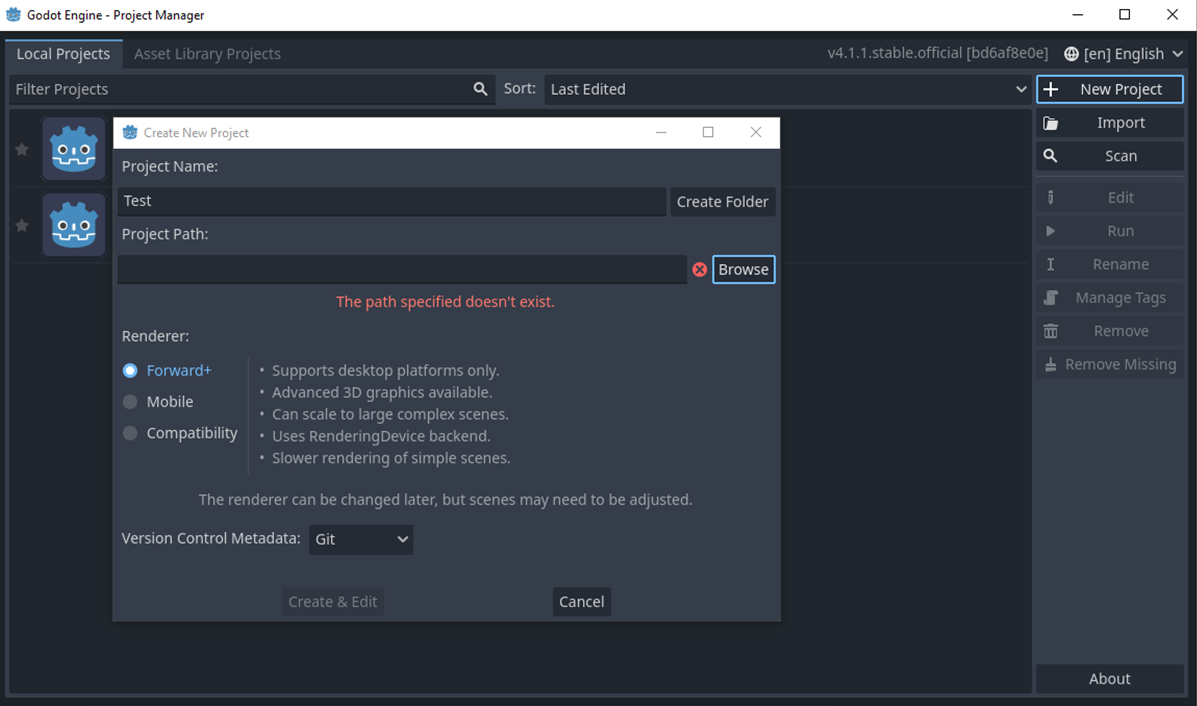The height and width of the screenshot is (706, 1197).
Task: Click the plus icon on New Project
Action: coord(1050,89)
